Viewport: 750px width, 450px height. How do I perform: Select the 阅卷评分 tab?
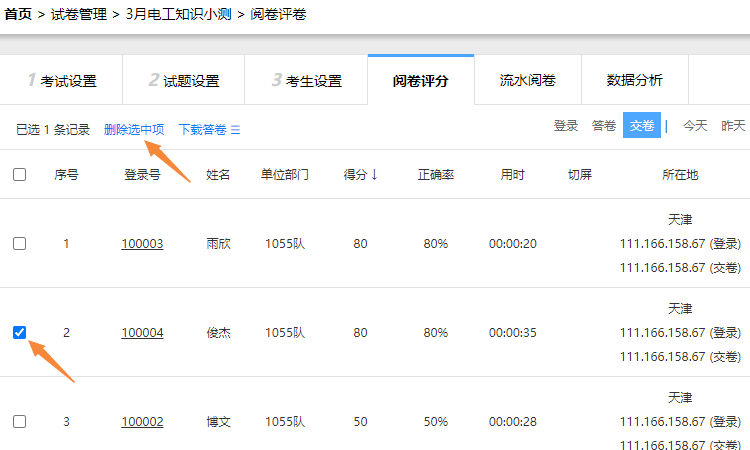[421, 80]
